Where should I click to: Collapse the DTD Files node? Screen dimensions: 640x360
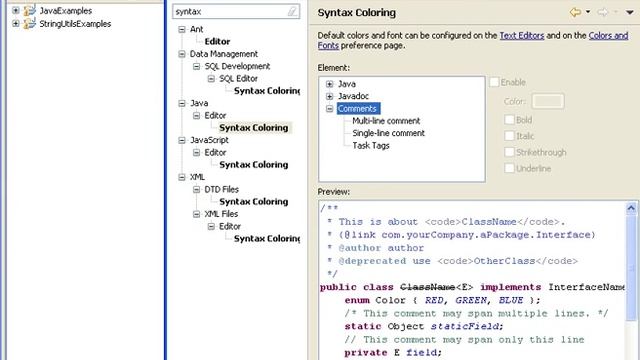click(x=196, y=189)
